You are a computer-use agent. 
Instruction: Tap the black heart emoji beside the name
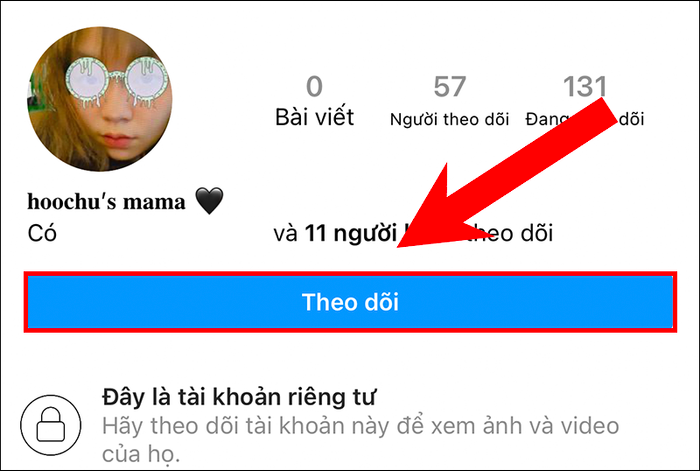(x=209, y=200)
